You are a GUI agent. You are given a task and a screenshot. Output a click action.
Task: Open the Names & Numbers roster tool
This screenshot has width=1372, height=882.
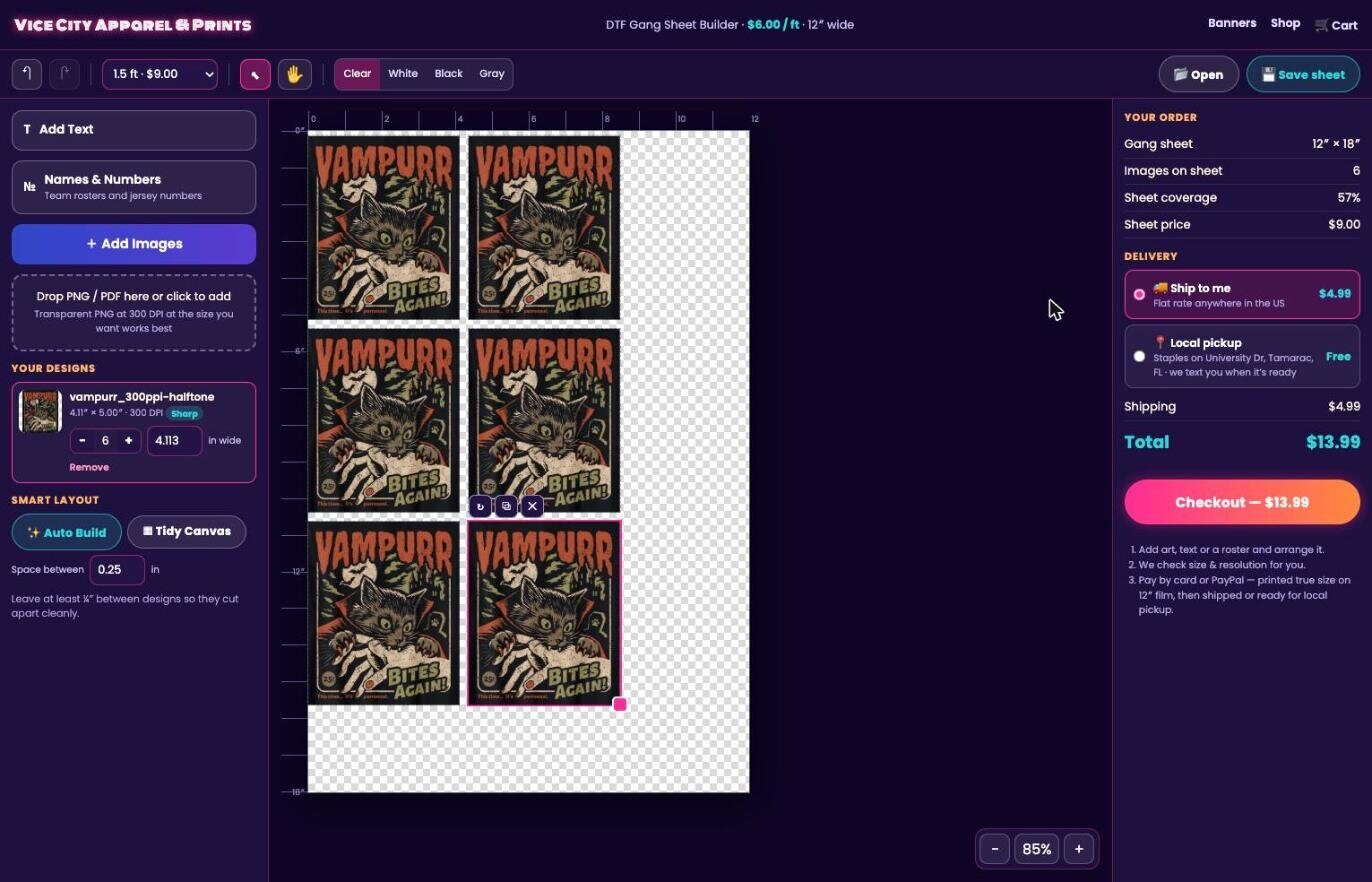[x=134, y=187]
